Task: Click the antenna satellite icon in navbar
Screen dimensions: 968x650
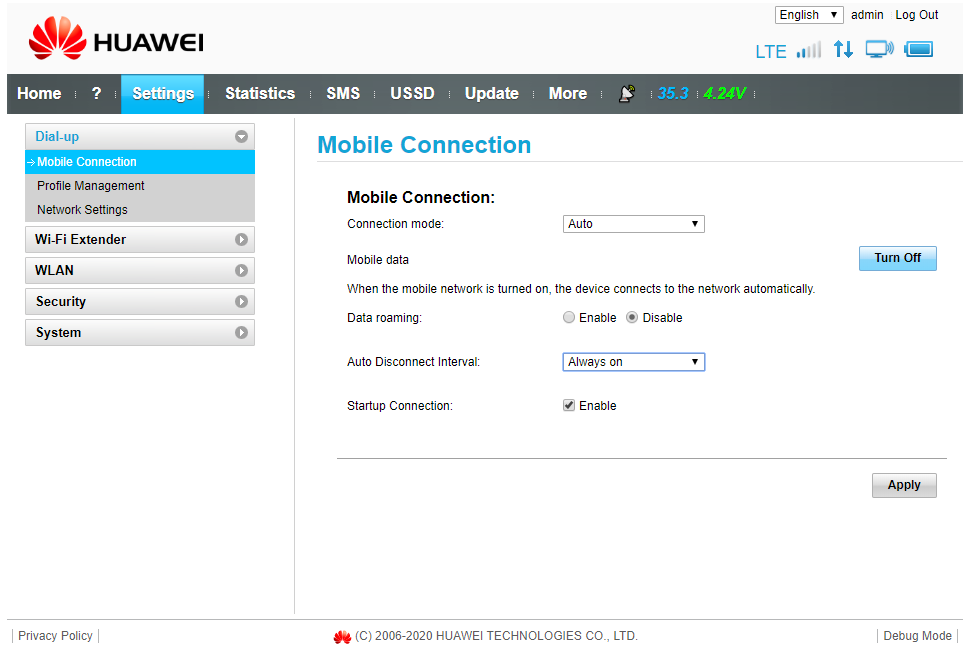Action: coord(627,93)
